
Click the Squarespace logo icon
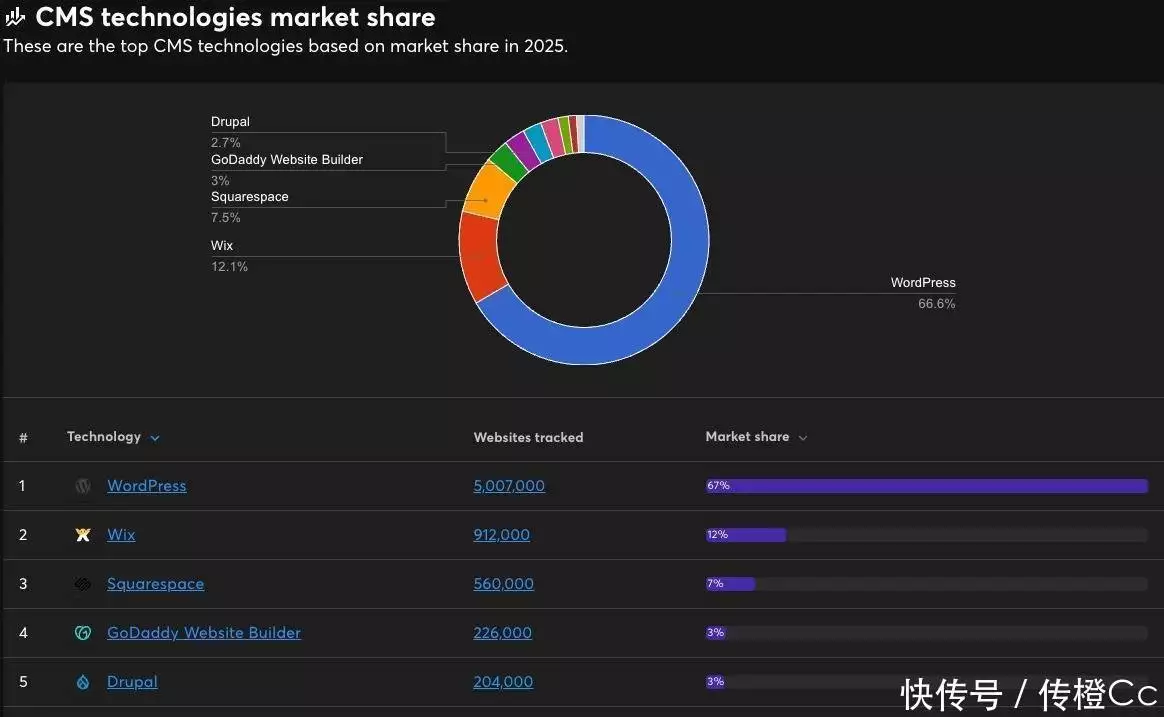point(83,584)
